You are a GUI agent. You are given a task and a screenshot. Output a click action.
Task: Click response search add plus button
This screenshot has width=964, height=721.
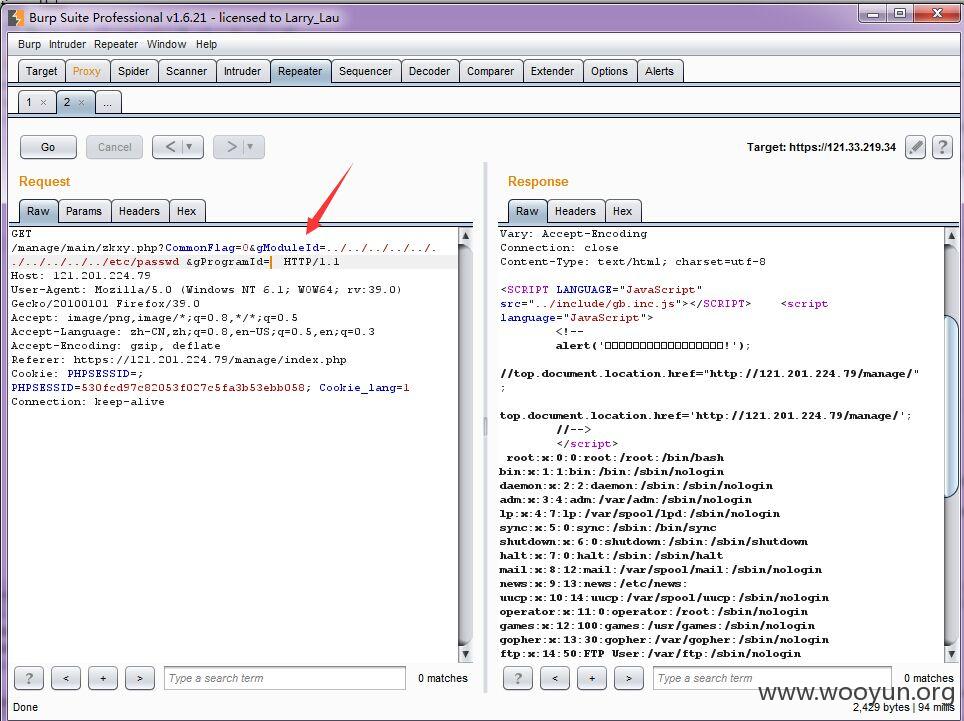coord(591,679)
